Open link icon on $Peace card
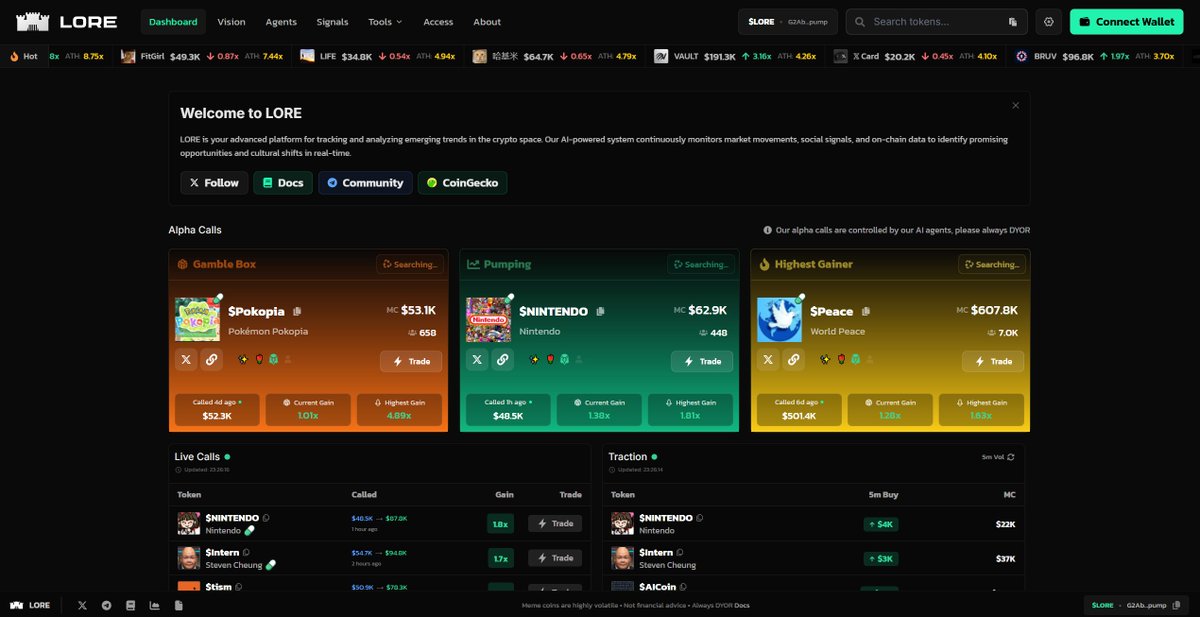The width and height of the screenshot is (1200, 617). point(794,360)
